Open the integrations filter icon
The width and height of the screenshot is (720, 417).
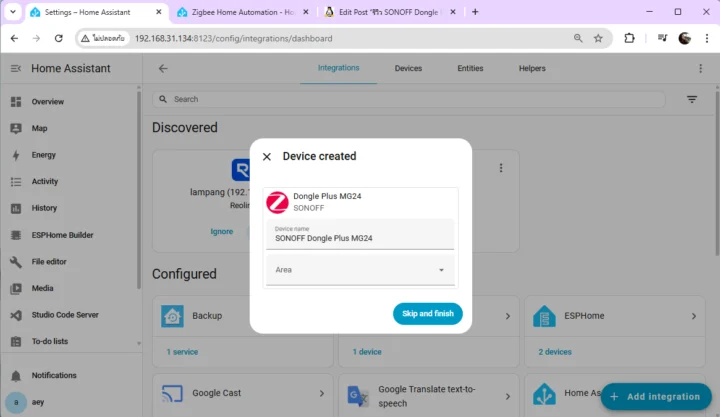coord(692,99)
